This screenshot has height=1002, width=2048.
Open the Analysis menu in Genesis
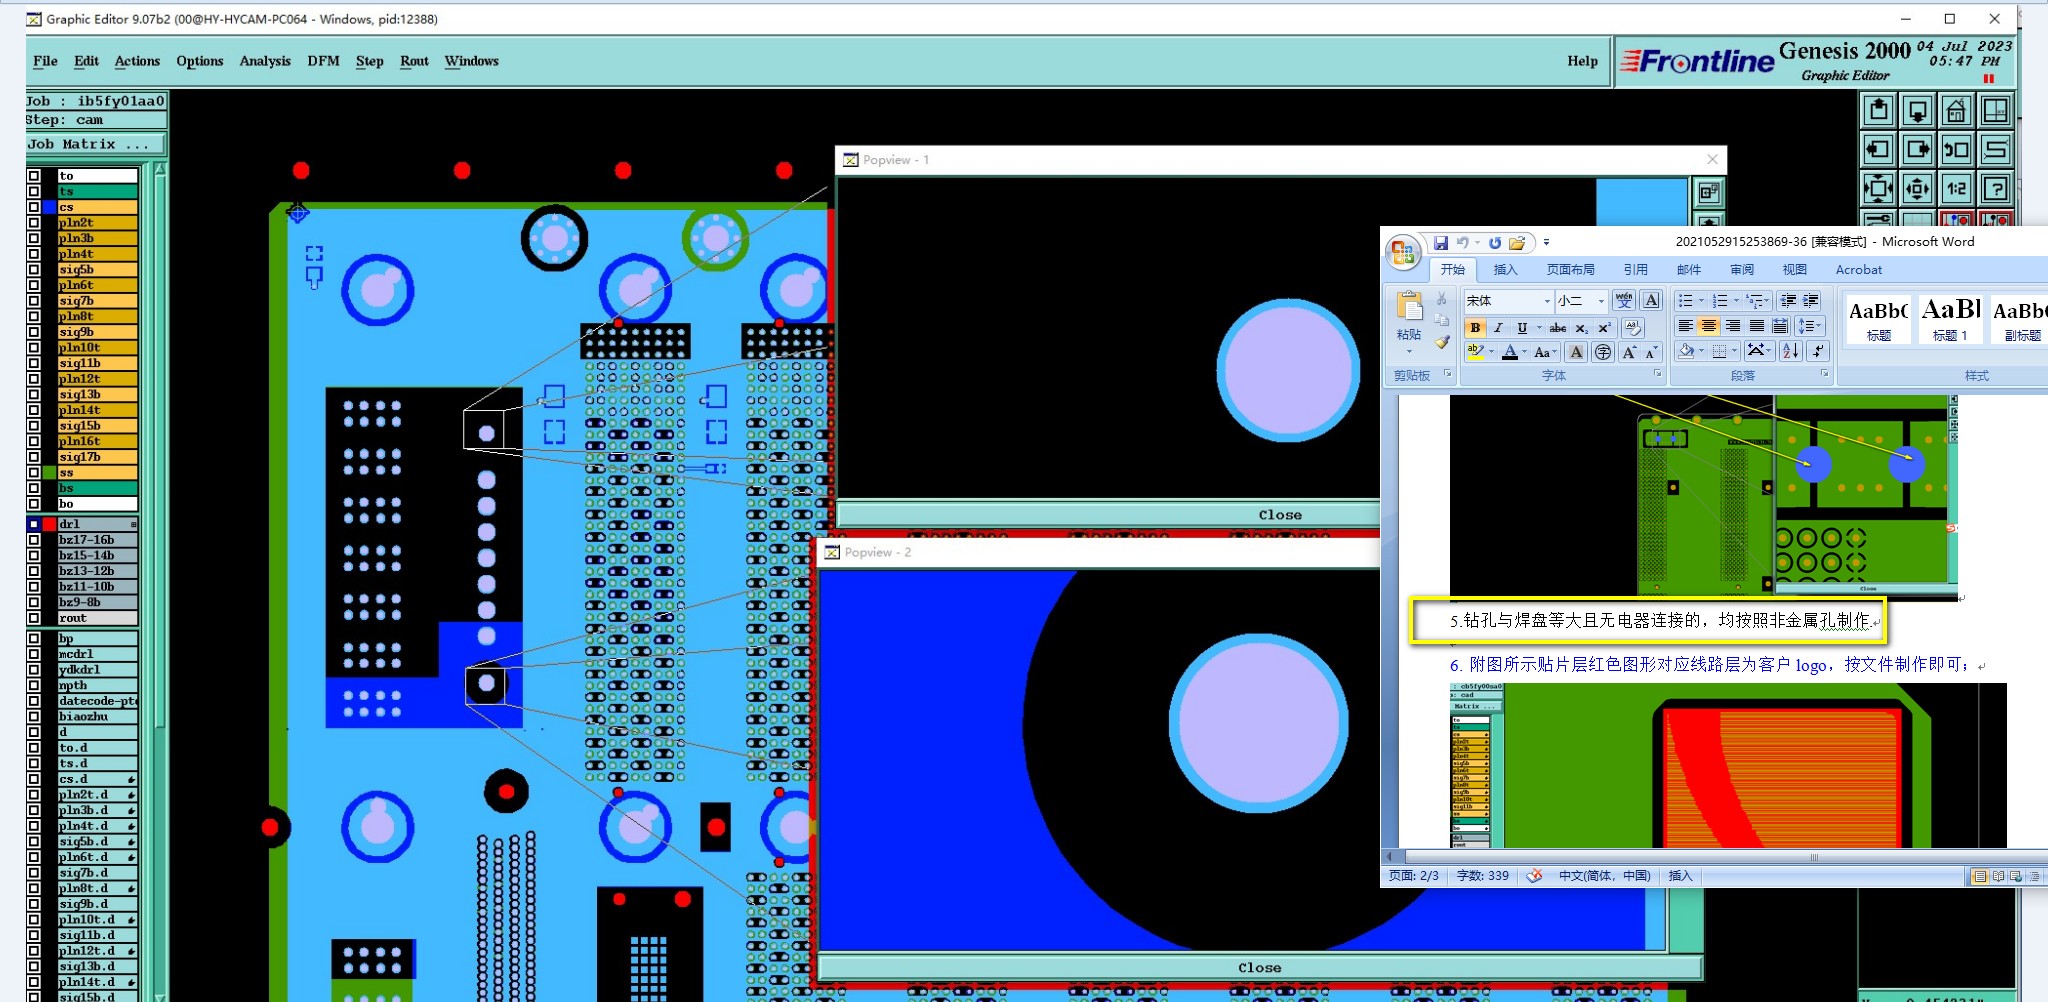(x=265, y=61)
